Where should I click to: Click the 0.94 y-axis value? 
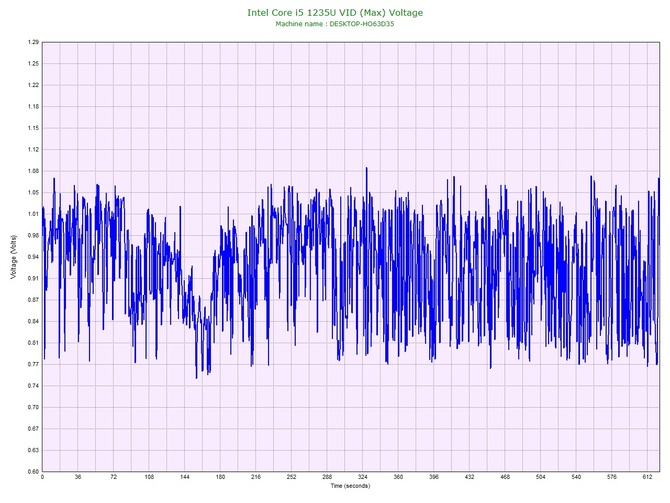tap(33, 257)
